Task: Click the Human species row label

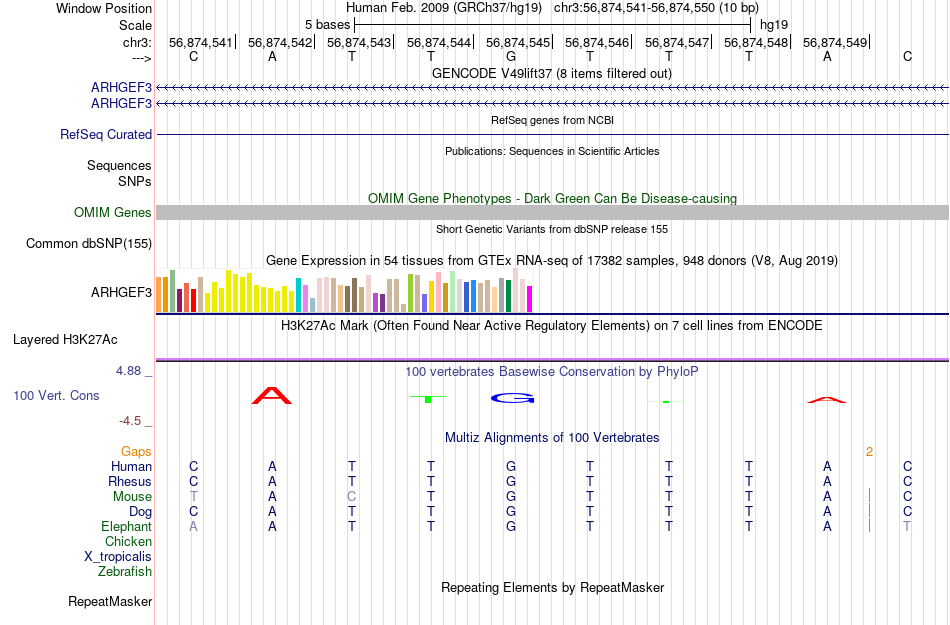Action: (131, 466)
